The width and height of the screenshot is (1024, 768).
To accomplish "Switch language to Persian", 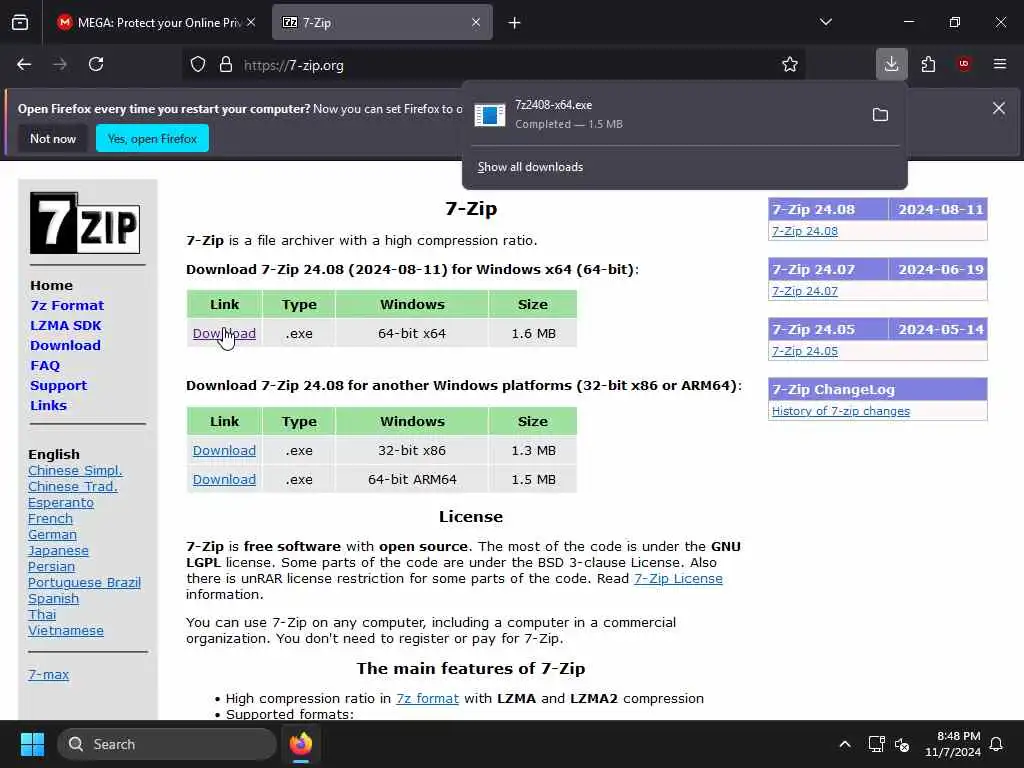I will 52,567.
